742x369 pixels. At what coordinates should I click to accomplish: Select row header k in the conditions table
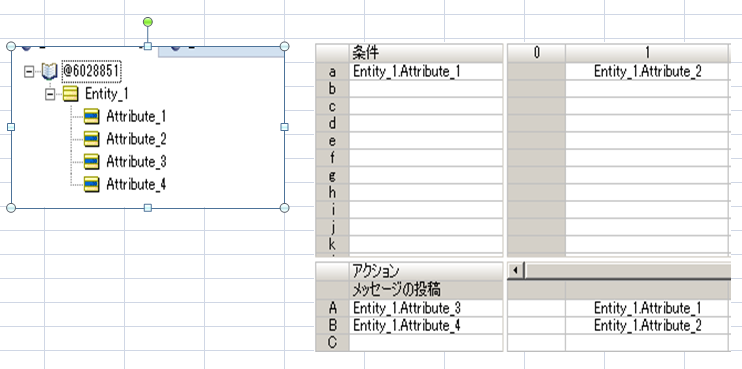pos(332,245)
